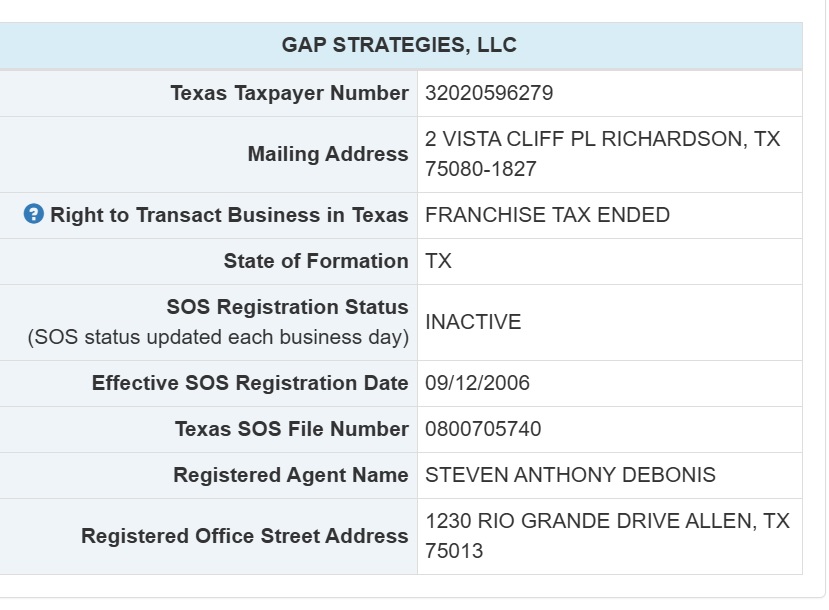
Task: Click the SOS status updated each business day note
Action: [218, 337]
